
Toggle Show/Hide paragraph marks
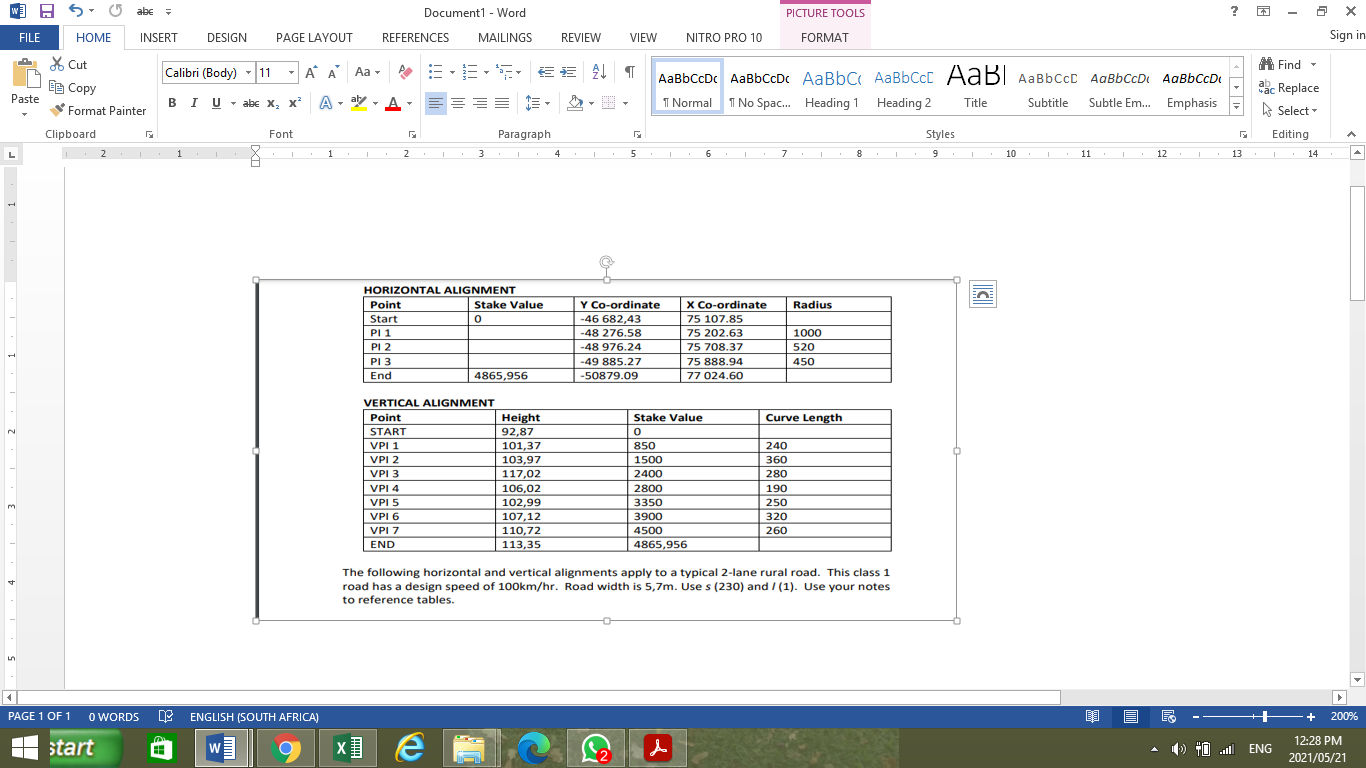tap(629, 72)
